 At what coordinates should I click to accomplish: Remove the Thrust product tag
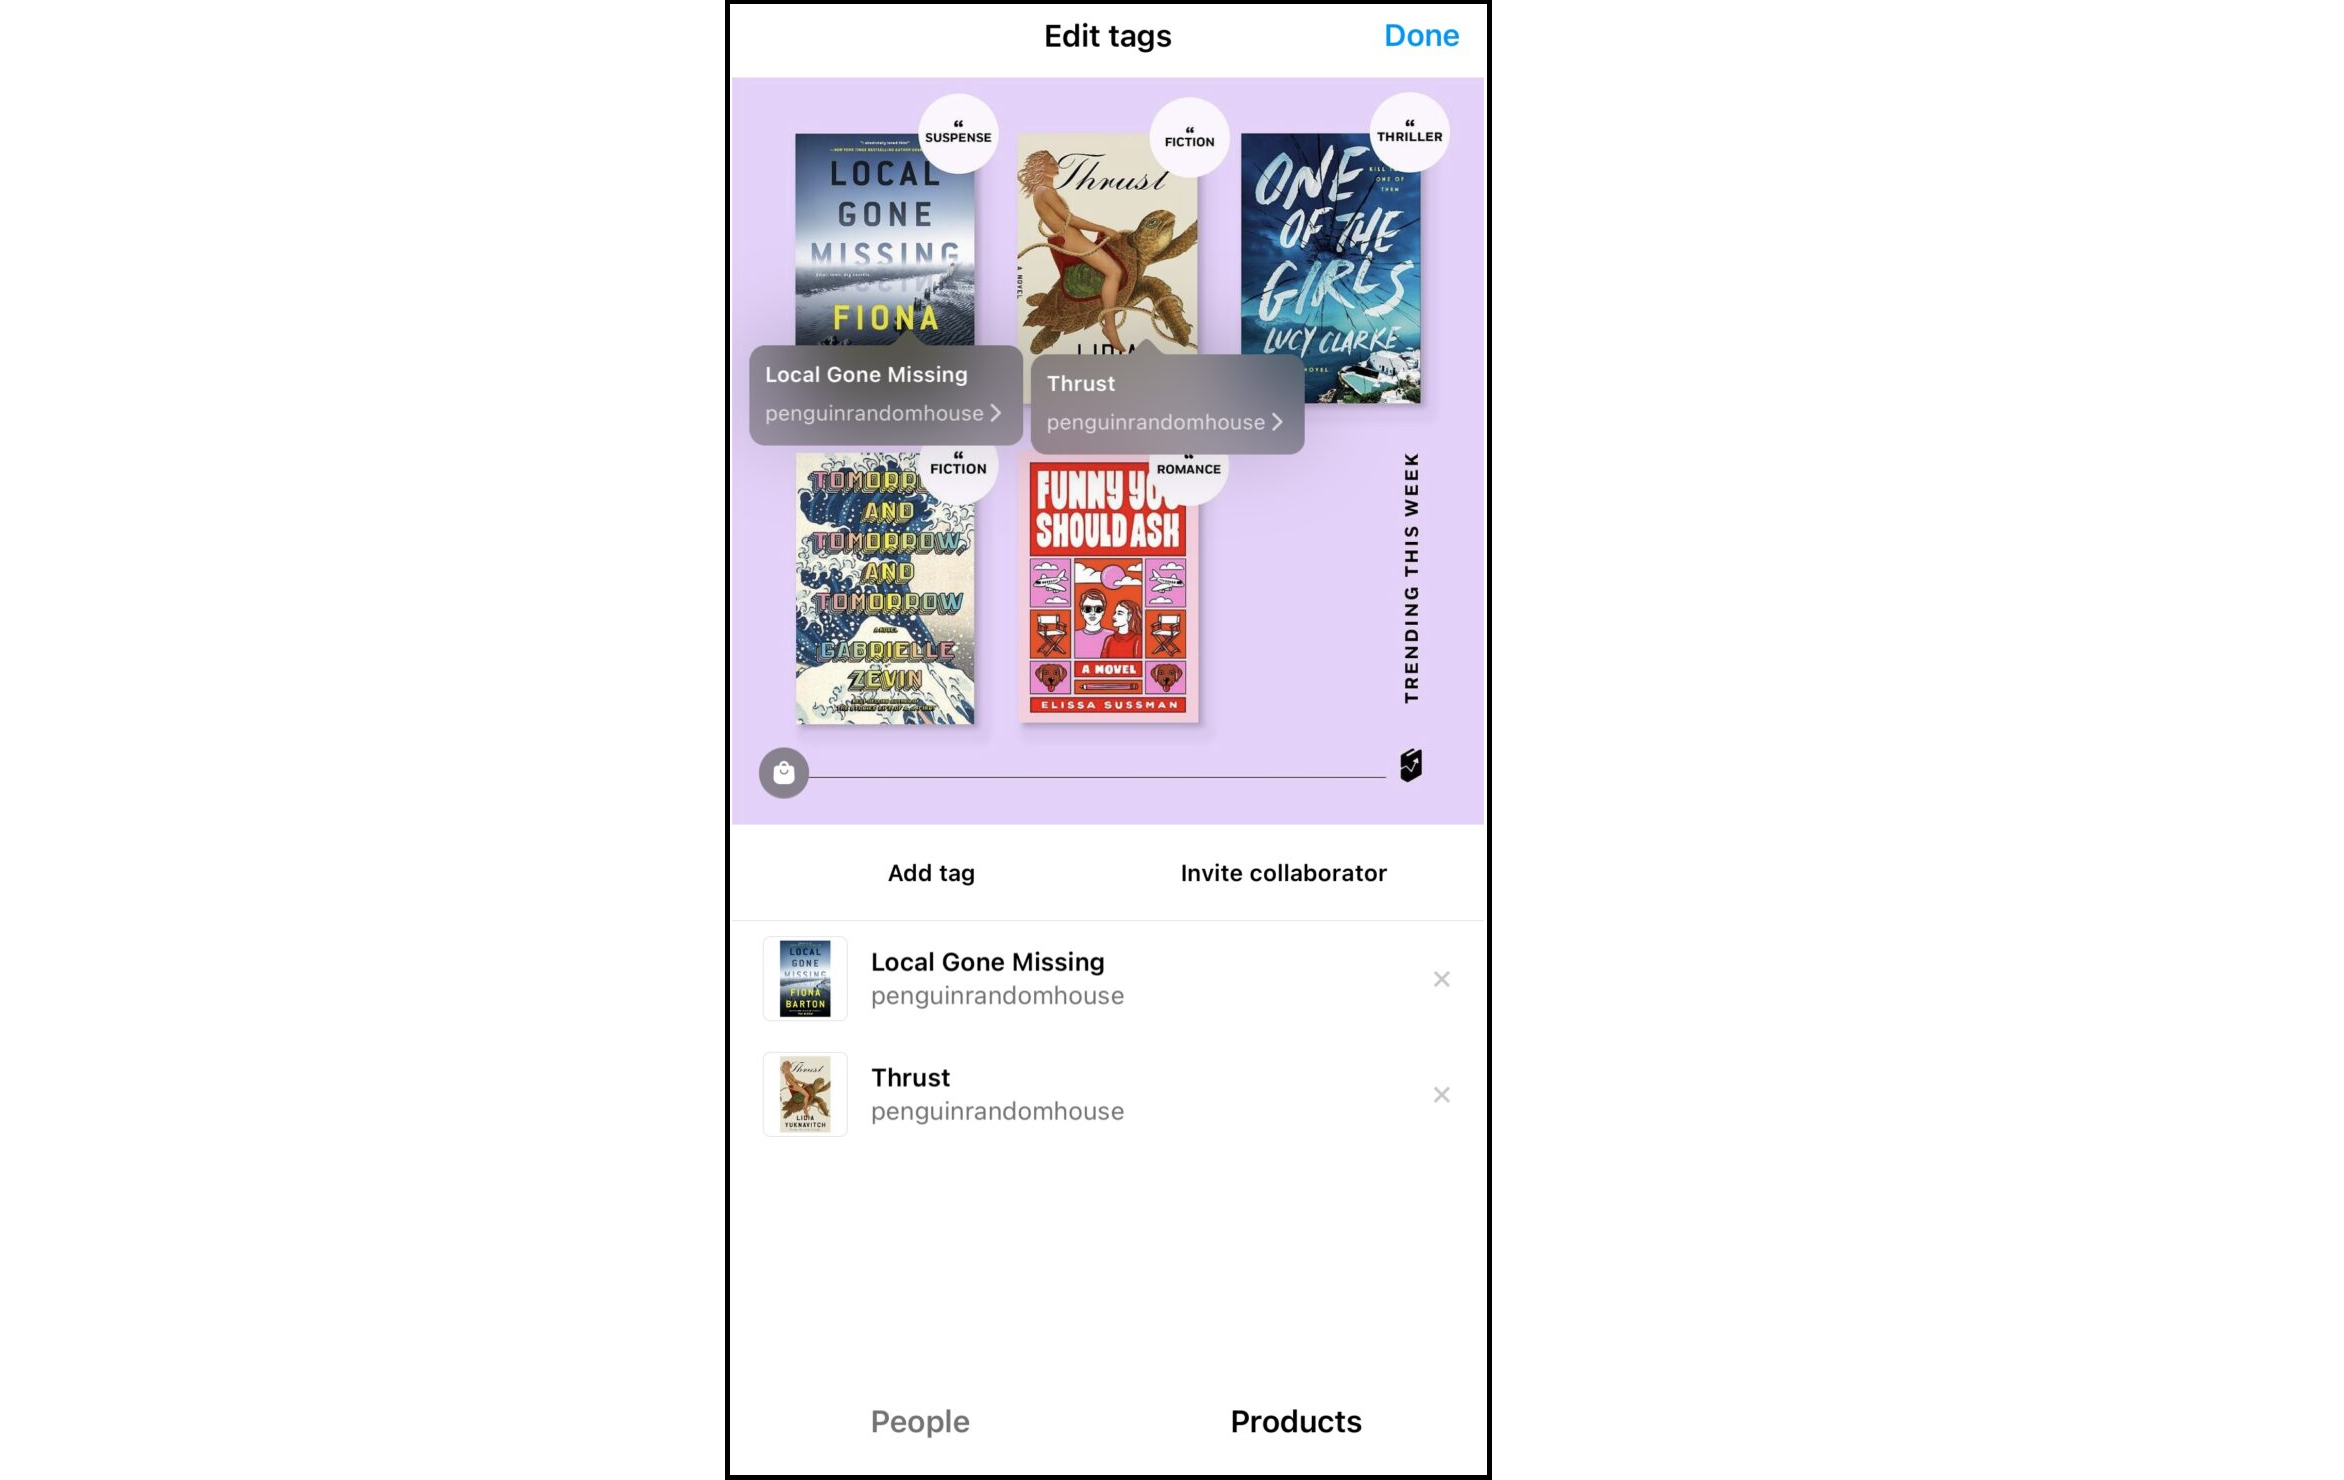coord(1441,1095)
